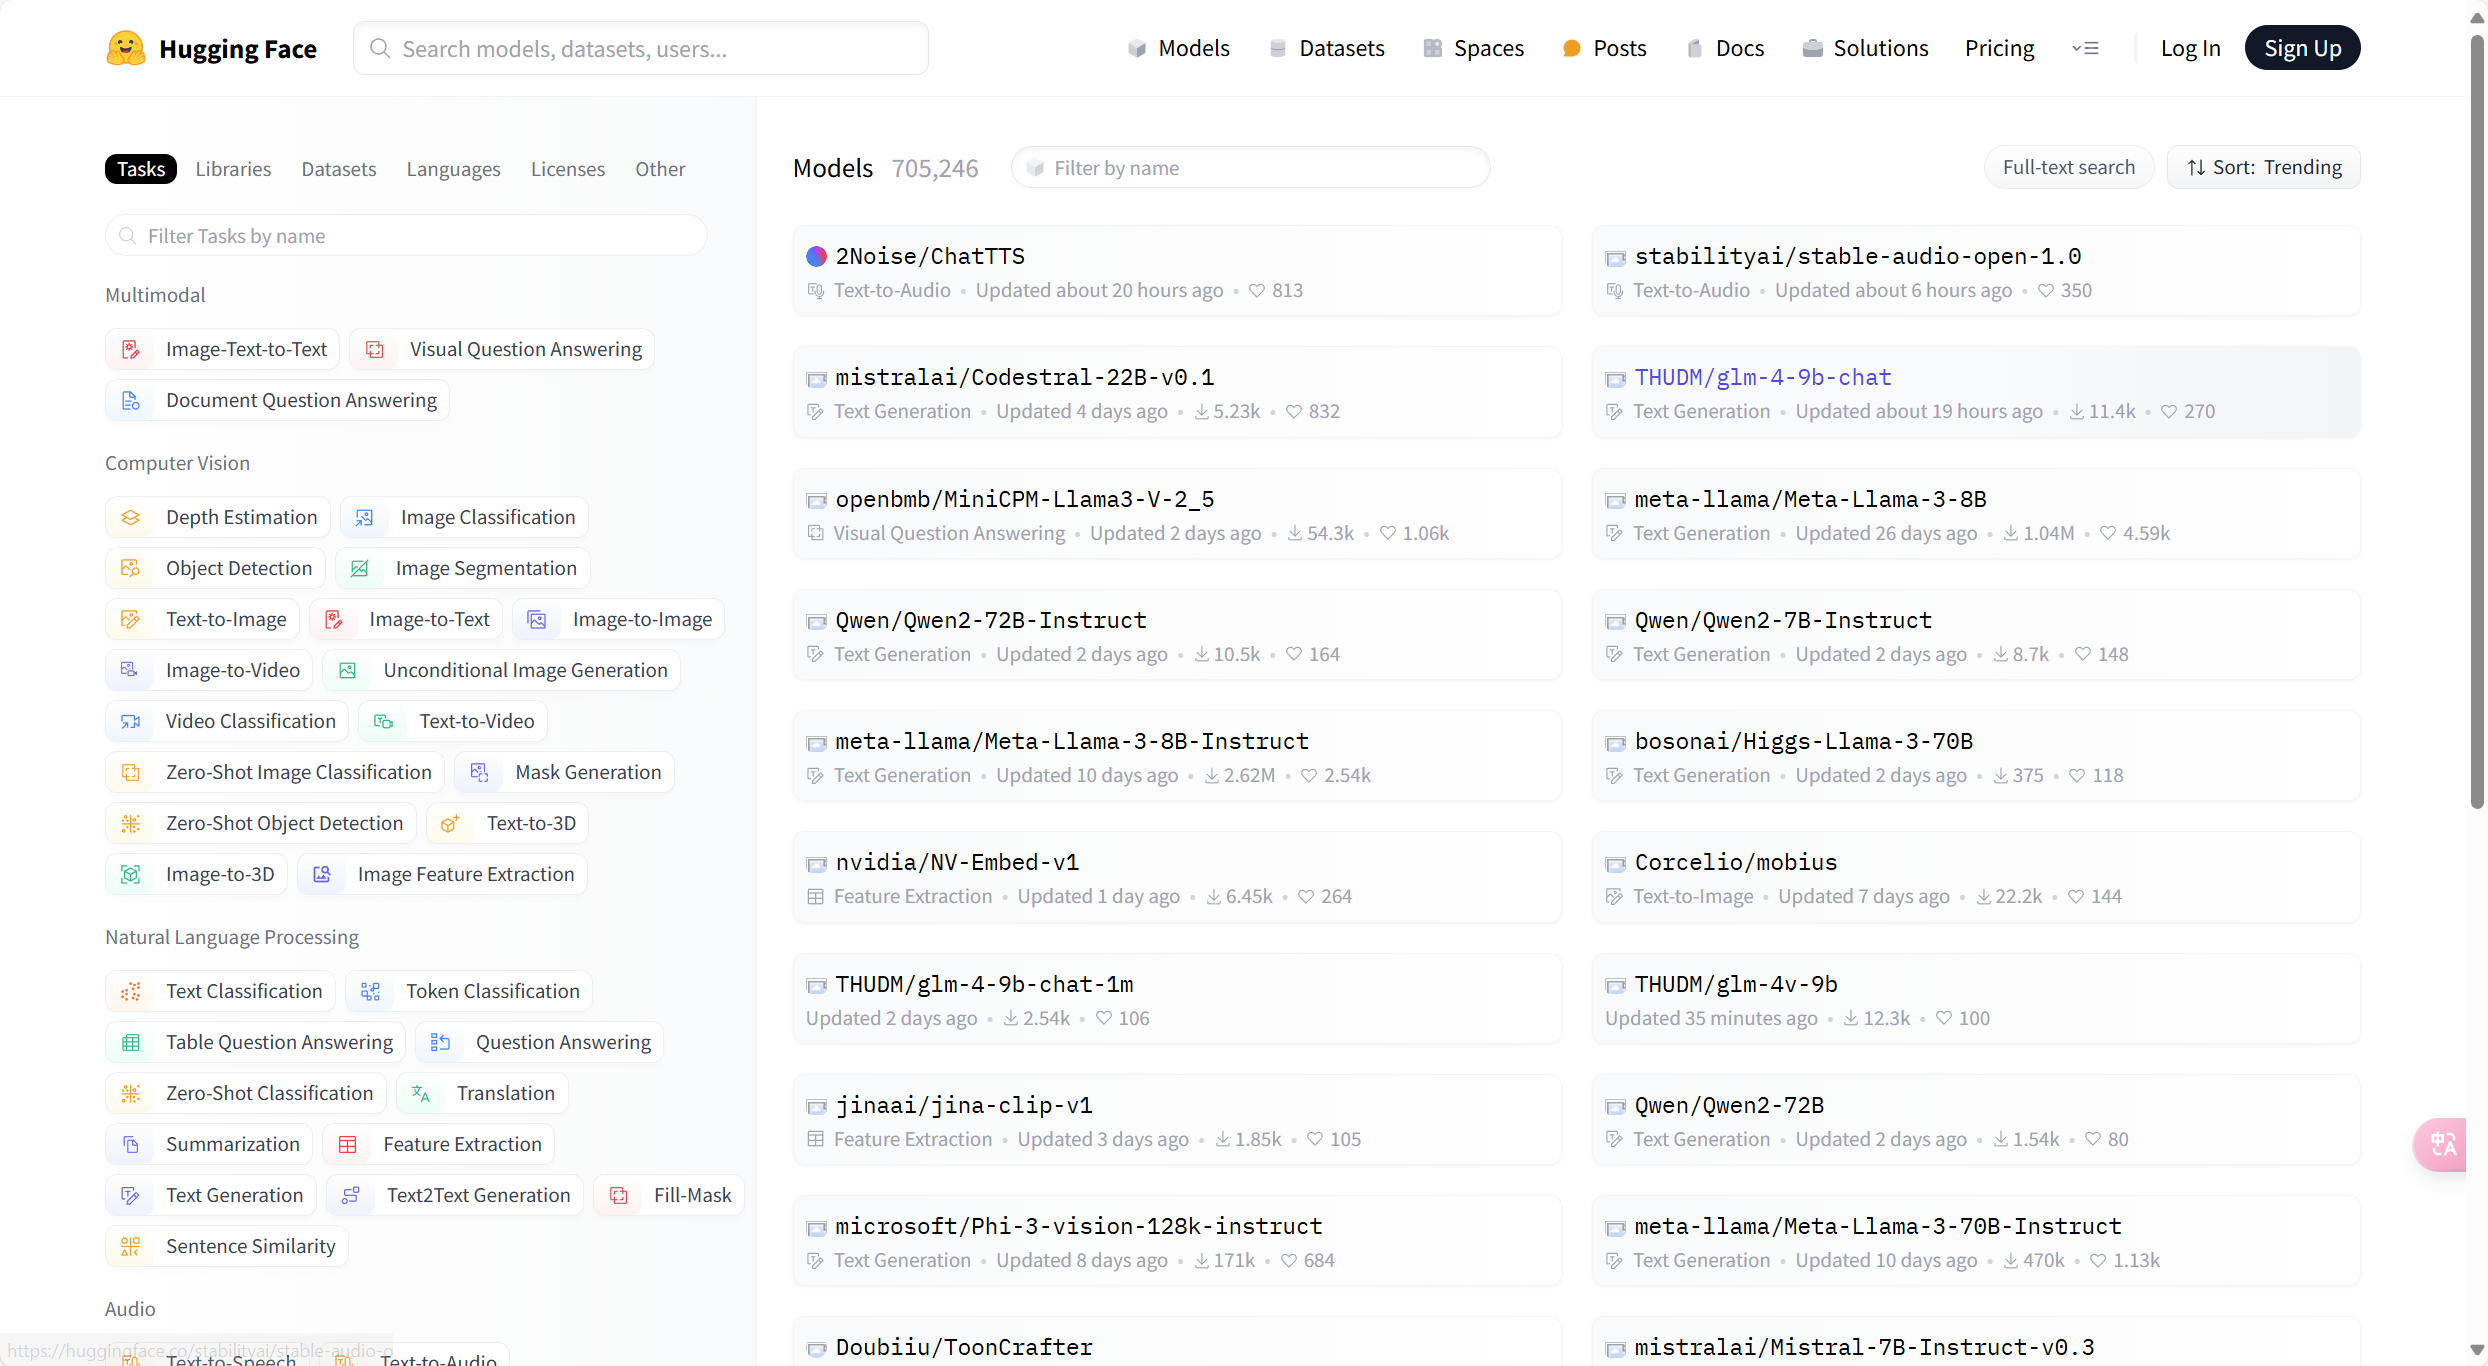Screen dimensions: 2488x1366
Task: Select the Depth Estimation task icon
Action: 131,517
